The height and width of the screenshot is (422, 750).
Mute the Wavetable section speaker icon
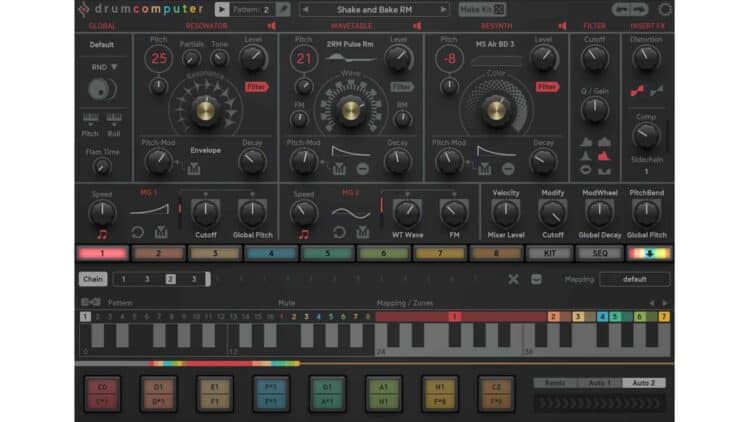pyautogui.click(x=417, y=26)
